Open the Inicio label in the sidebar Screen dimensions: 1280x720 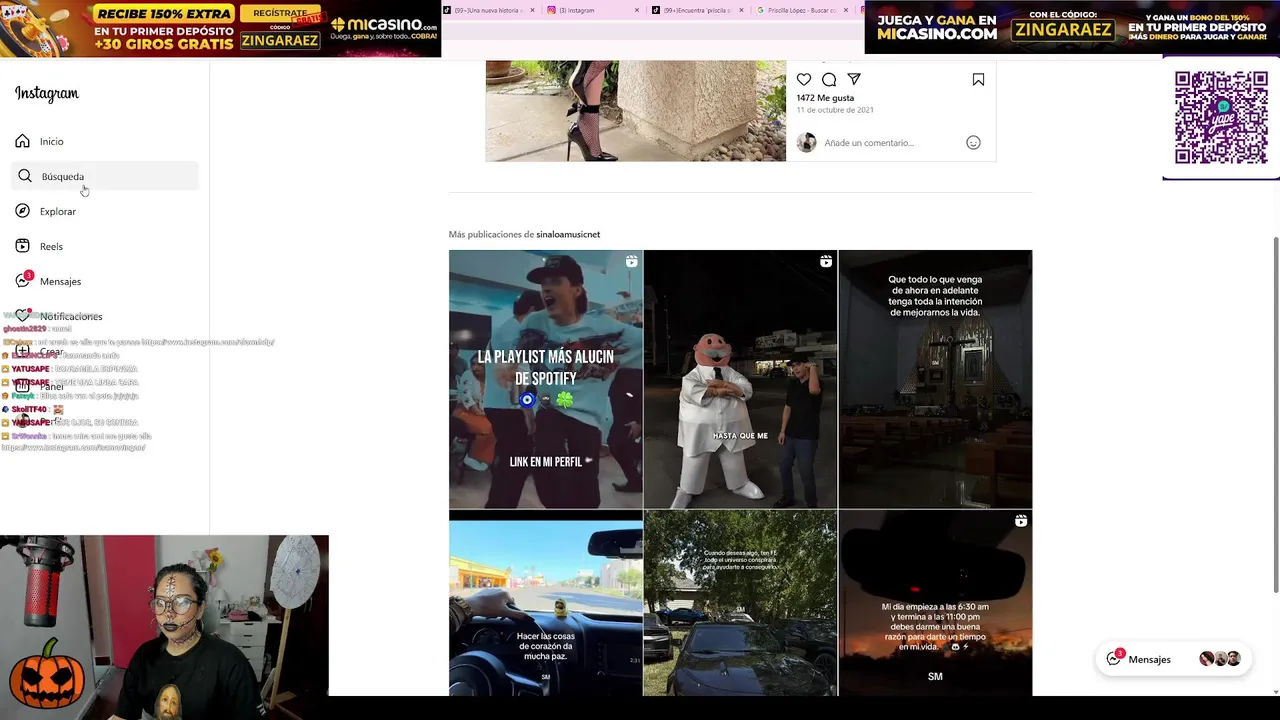pyautogui.click(x=52, y=142)
